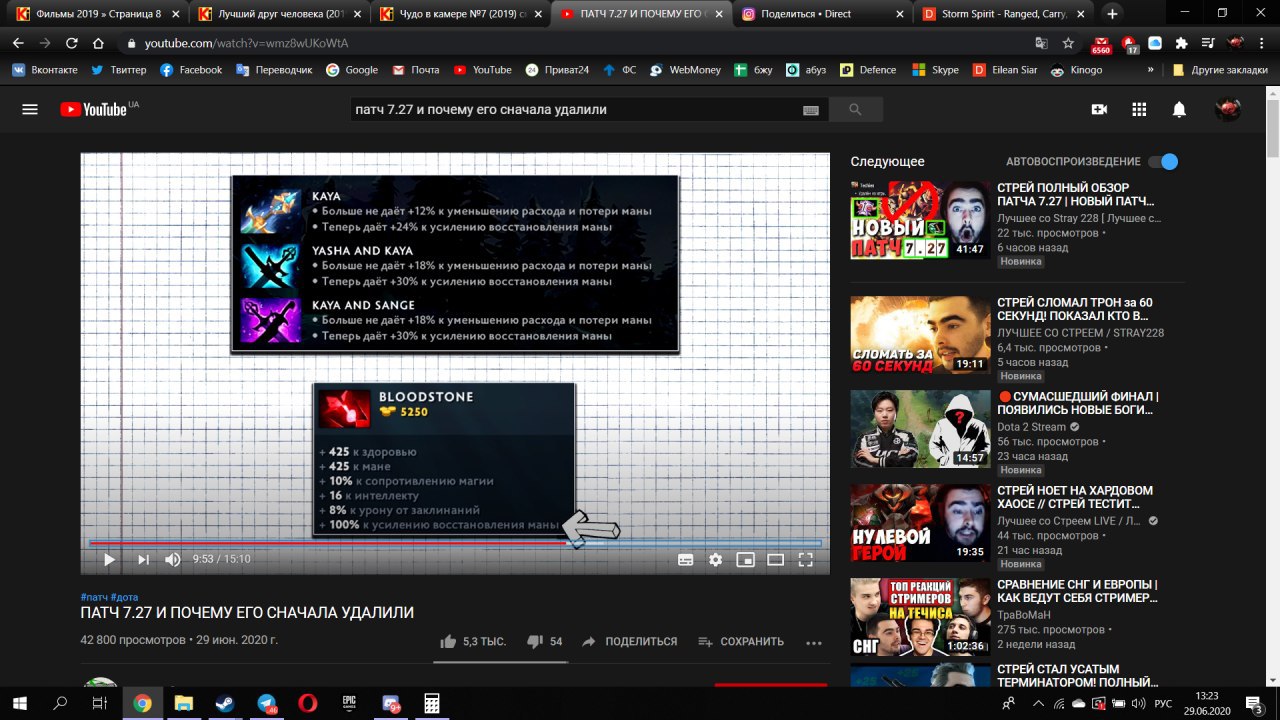Open Kinogo bookmark
Viewport: 1280px width, 720px height.
click(1077, 70)
